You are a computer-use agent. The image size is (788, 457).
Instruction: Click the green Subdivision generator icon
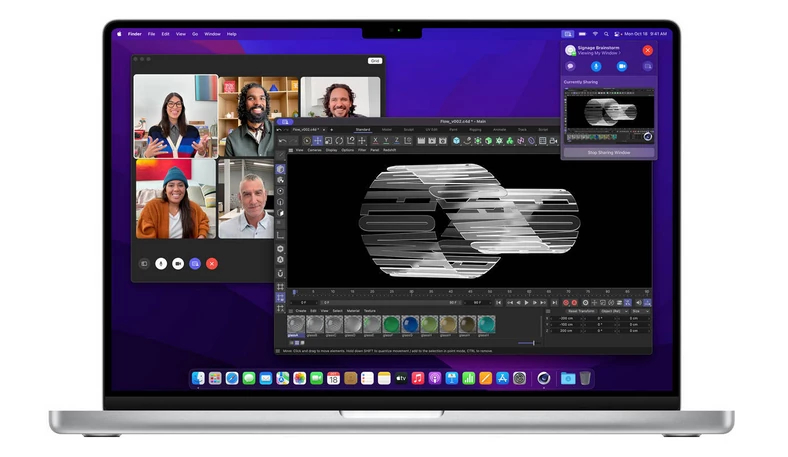point(478,141)
